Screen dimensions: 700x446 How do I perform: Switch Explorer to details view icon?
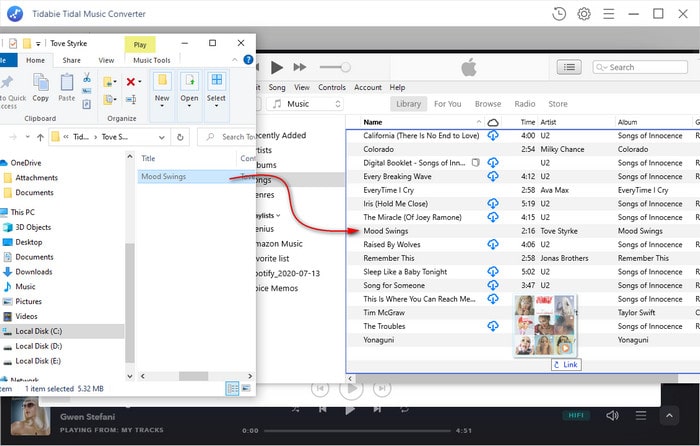(233, 388)
